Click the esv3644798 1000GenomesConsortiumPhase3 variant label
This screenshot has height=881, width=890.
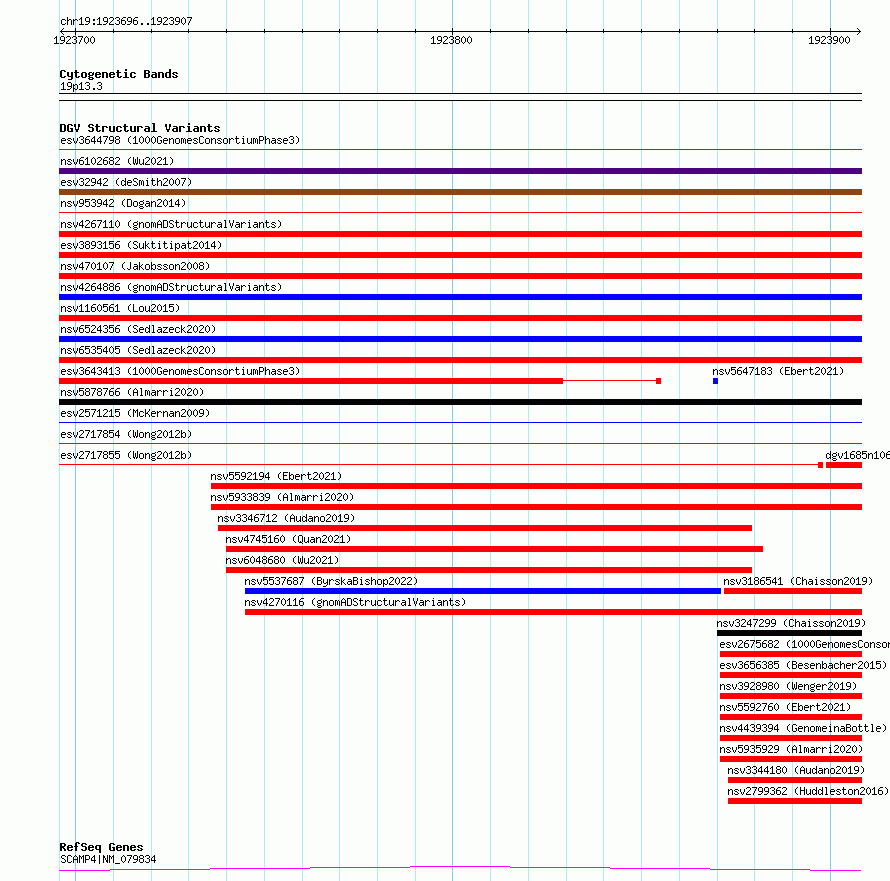pyautogui.click(x=180, y=140)
